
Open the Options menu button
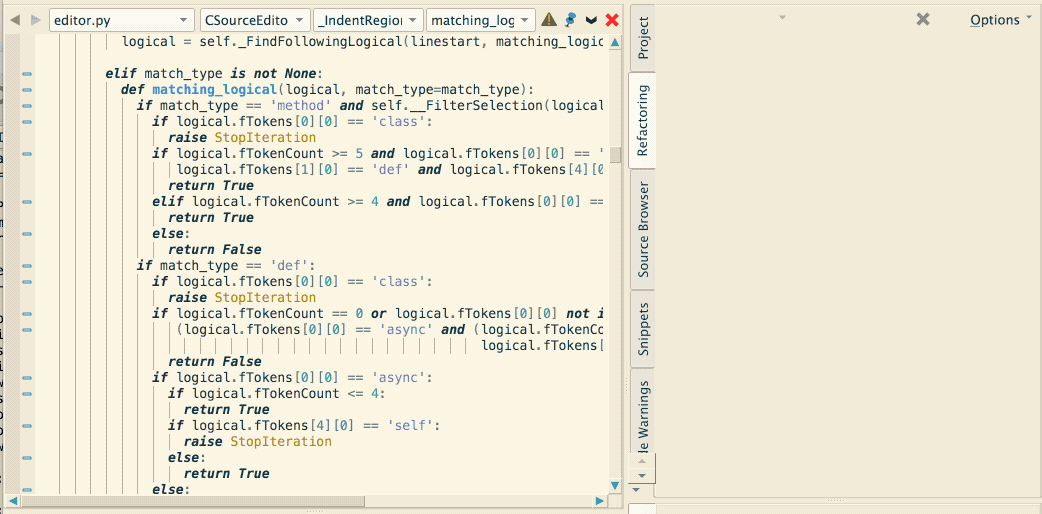[1000, 20]
